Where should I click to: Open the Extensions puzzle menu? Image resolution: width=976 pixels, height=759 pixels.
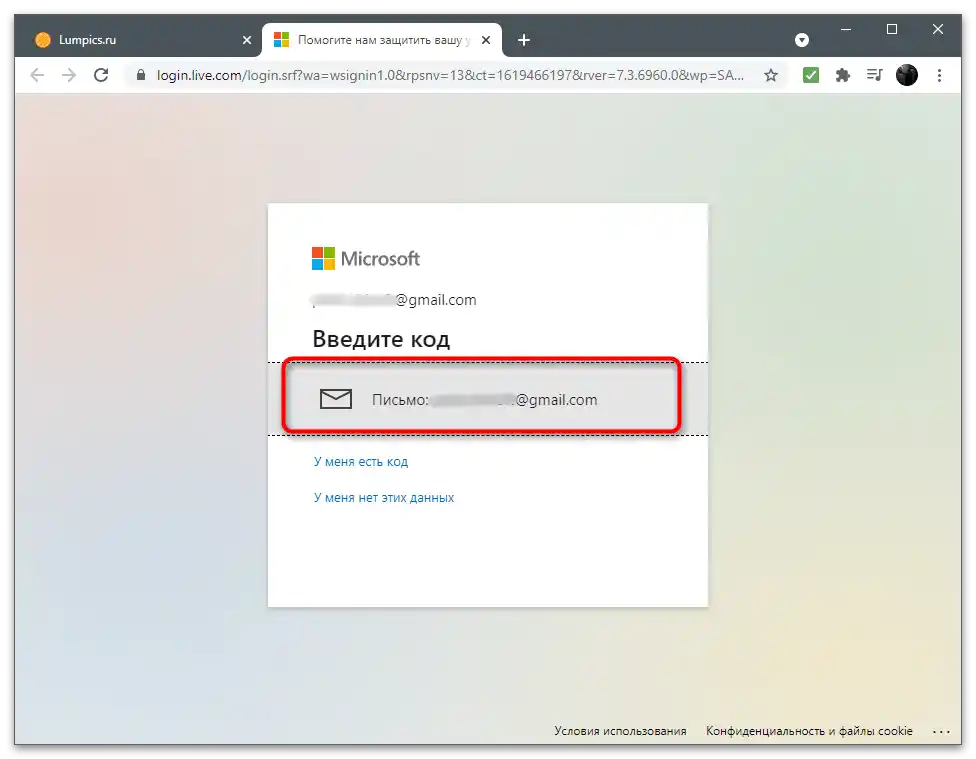(x=843, y=75)
